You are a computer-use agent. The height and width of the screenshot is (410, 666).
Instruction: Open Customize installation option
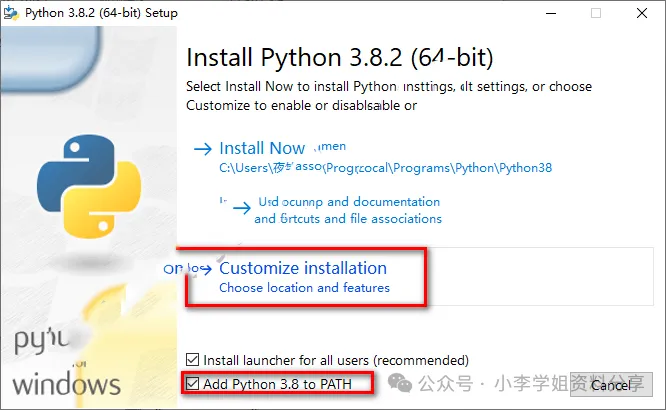302,268
